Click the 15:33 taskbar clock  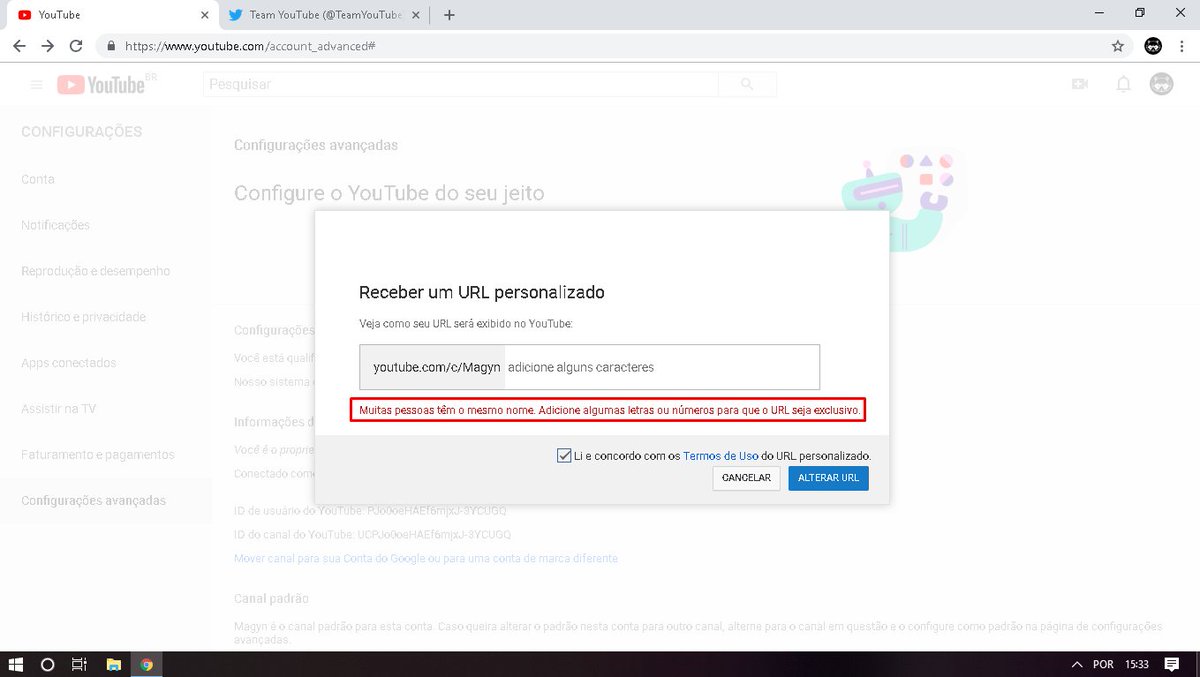(1137, 664)
